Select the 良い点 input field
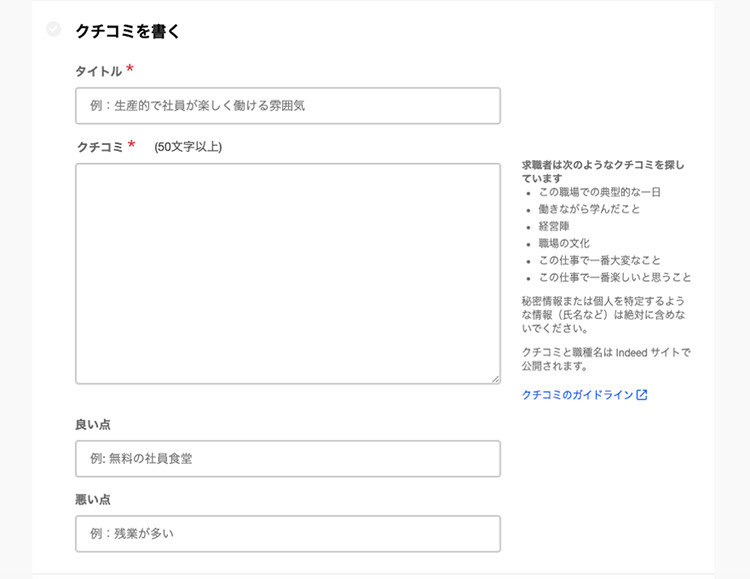 (x=287, y=459)
